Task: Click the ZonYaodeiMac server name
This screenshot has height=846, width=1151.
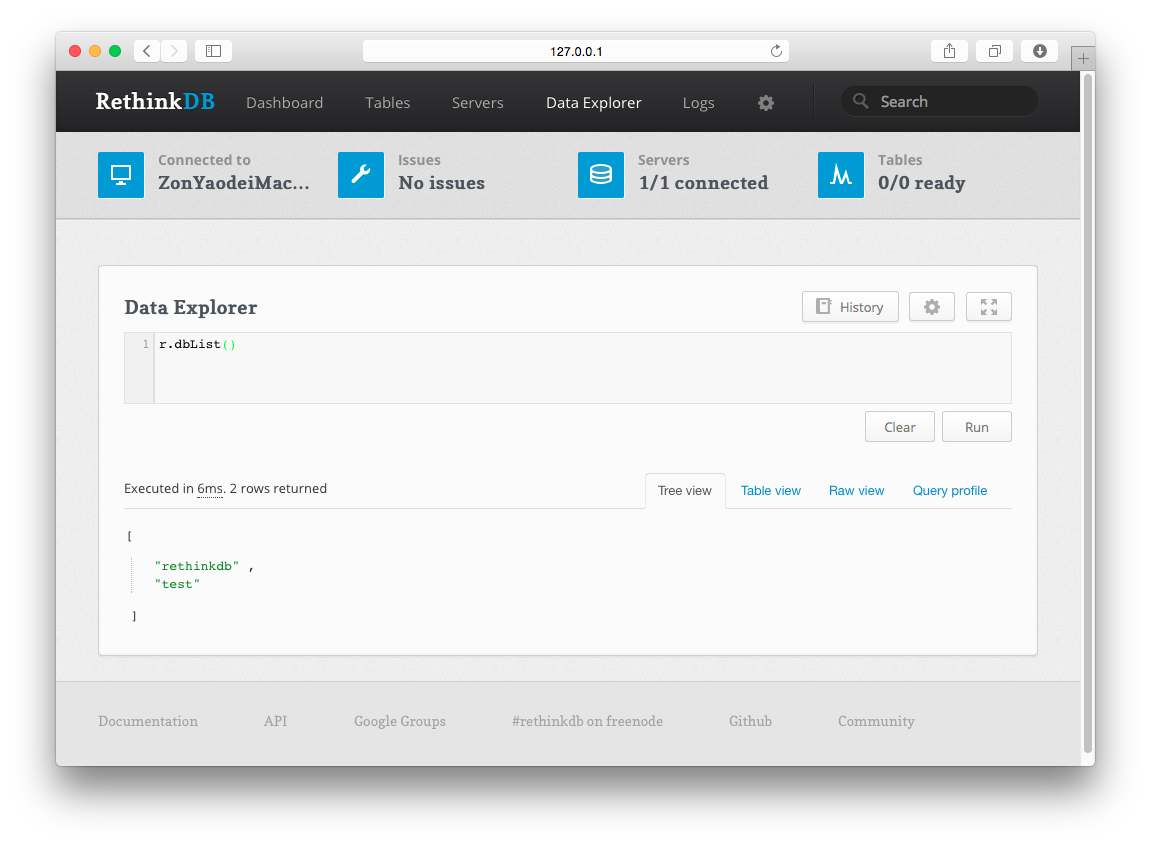Action: (234, 183)
